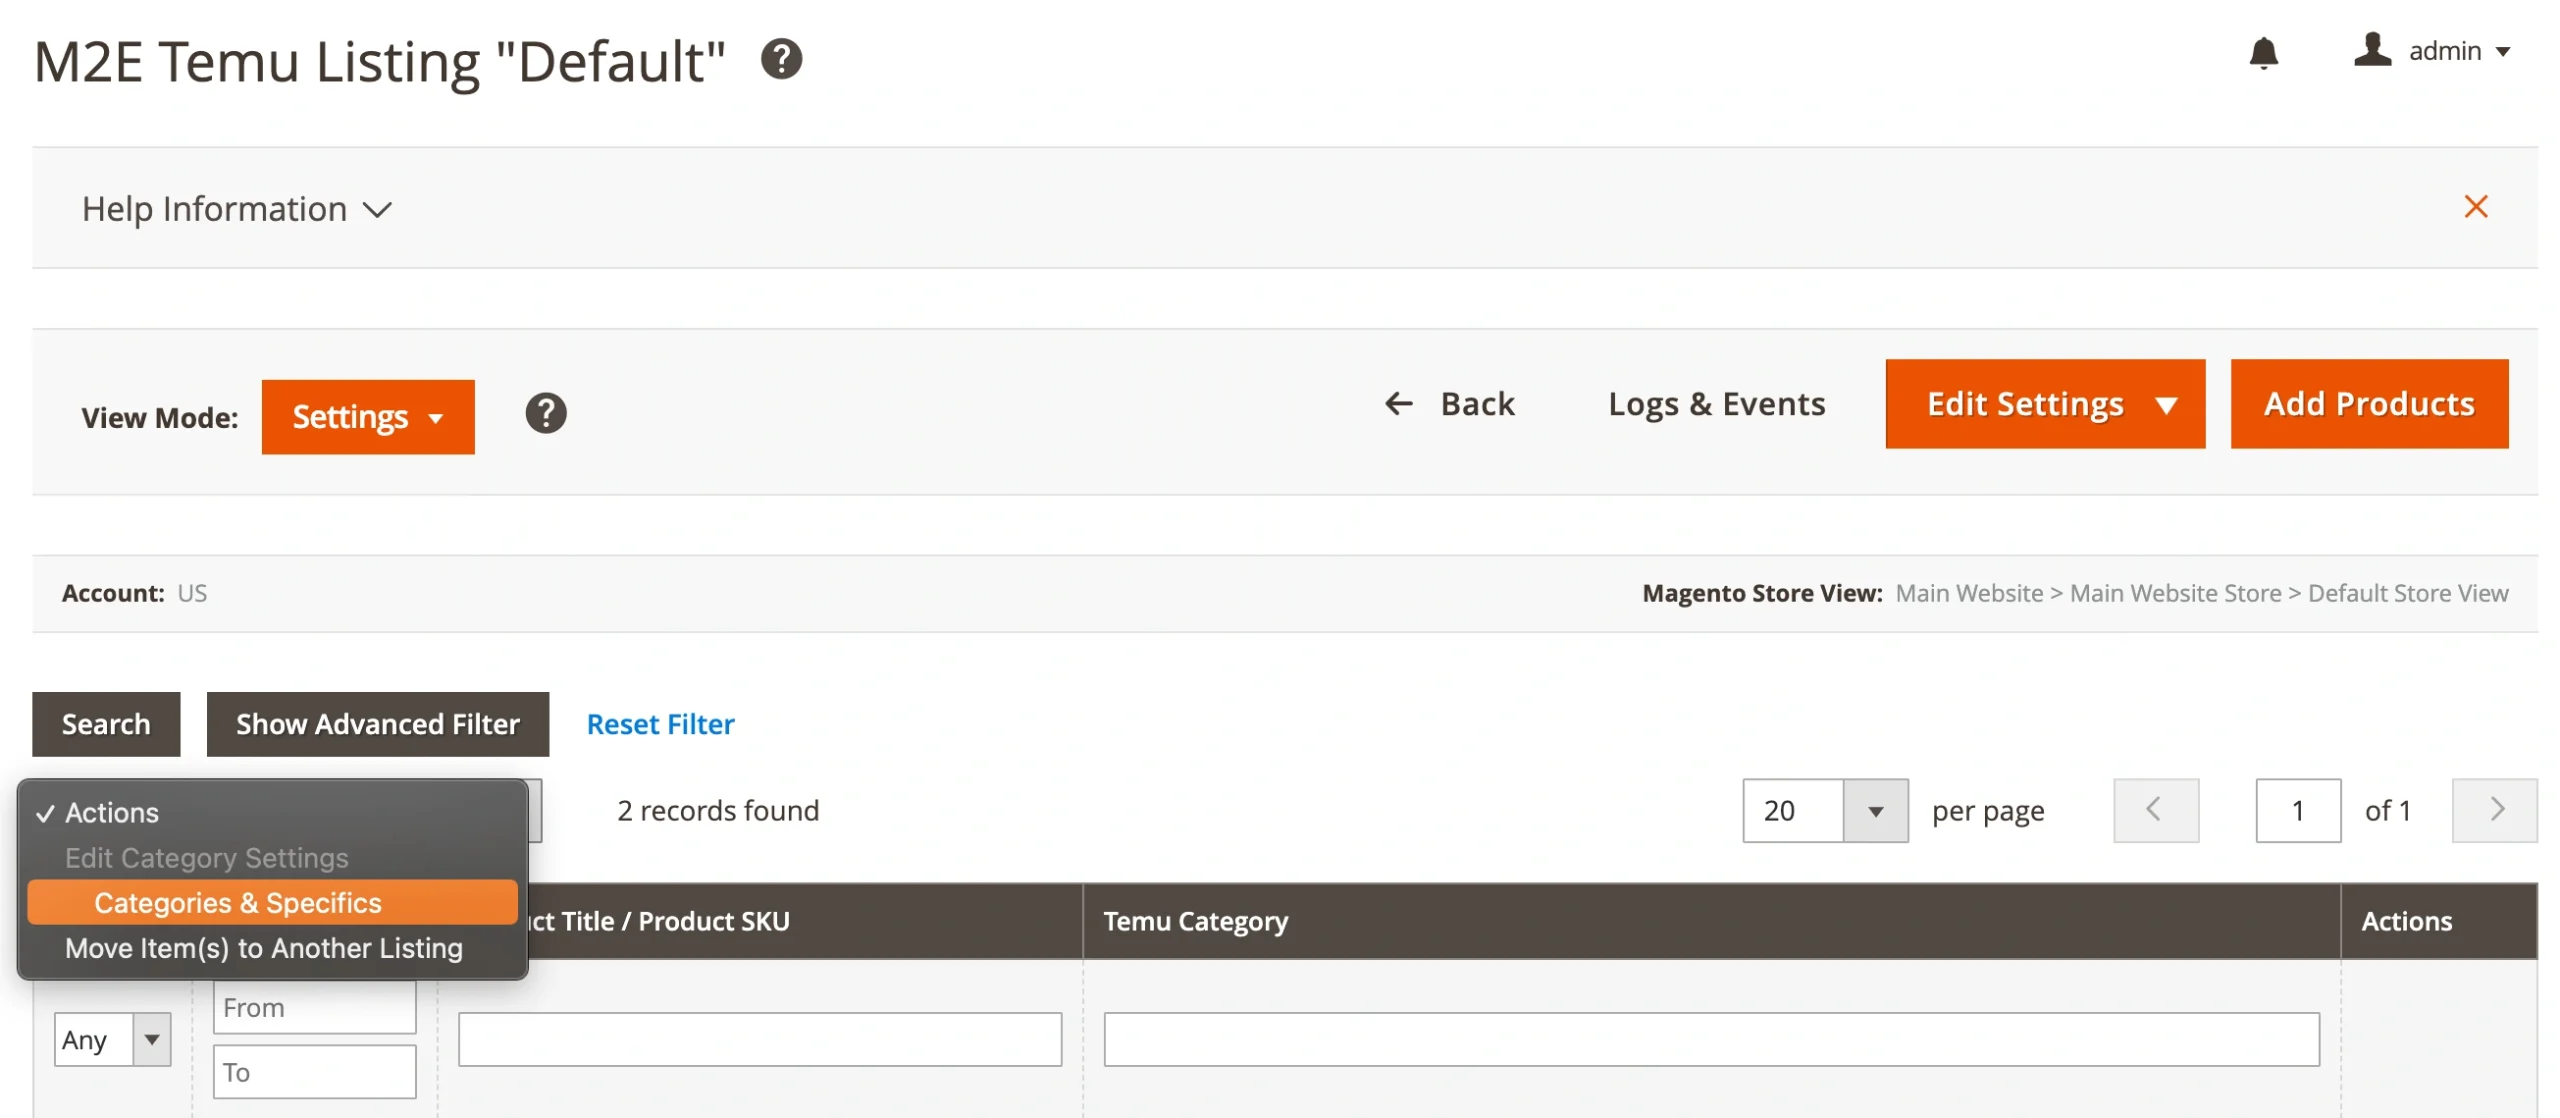Click the admin user avatar icon
The width and height of the screenshot is (2560, 1118).
tap(2371, 50)
